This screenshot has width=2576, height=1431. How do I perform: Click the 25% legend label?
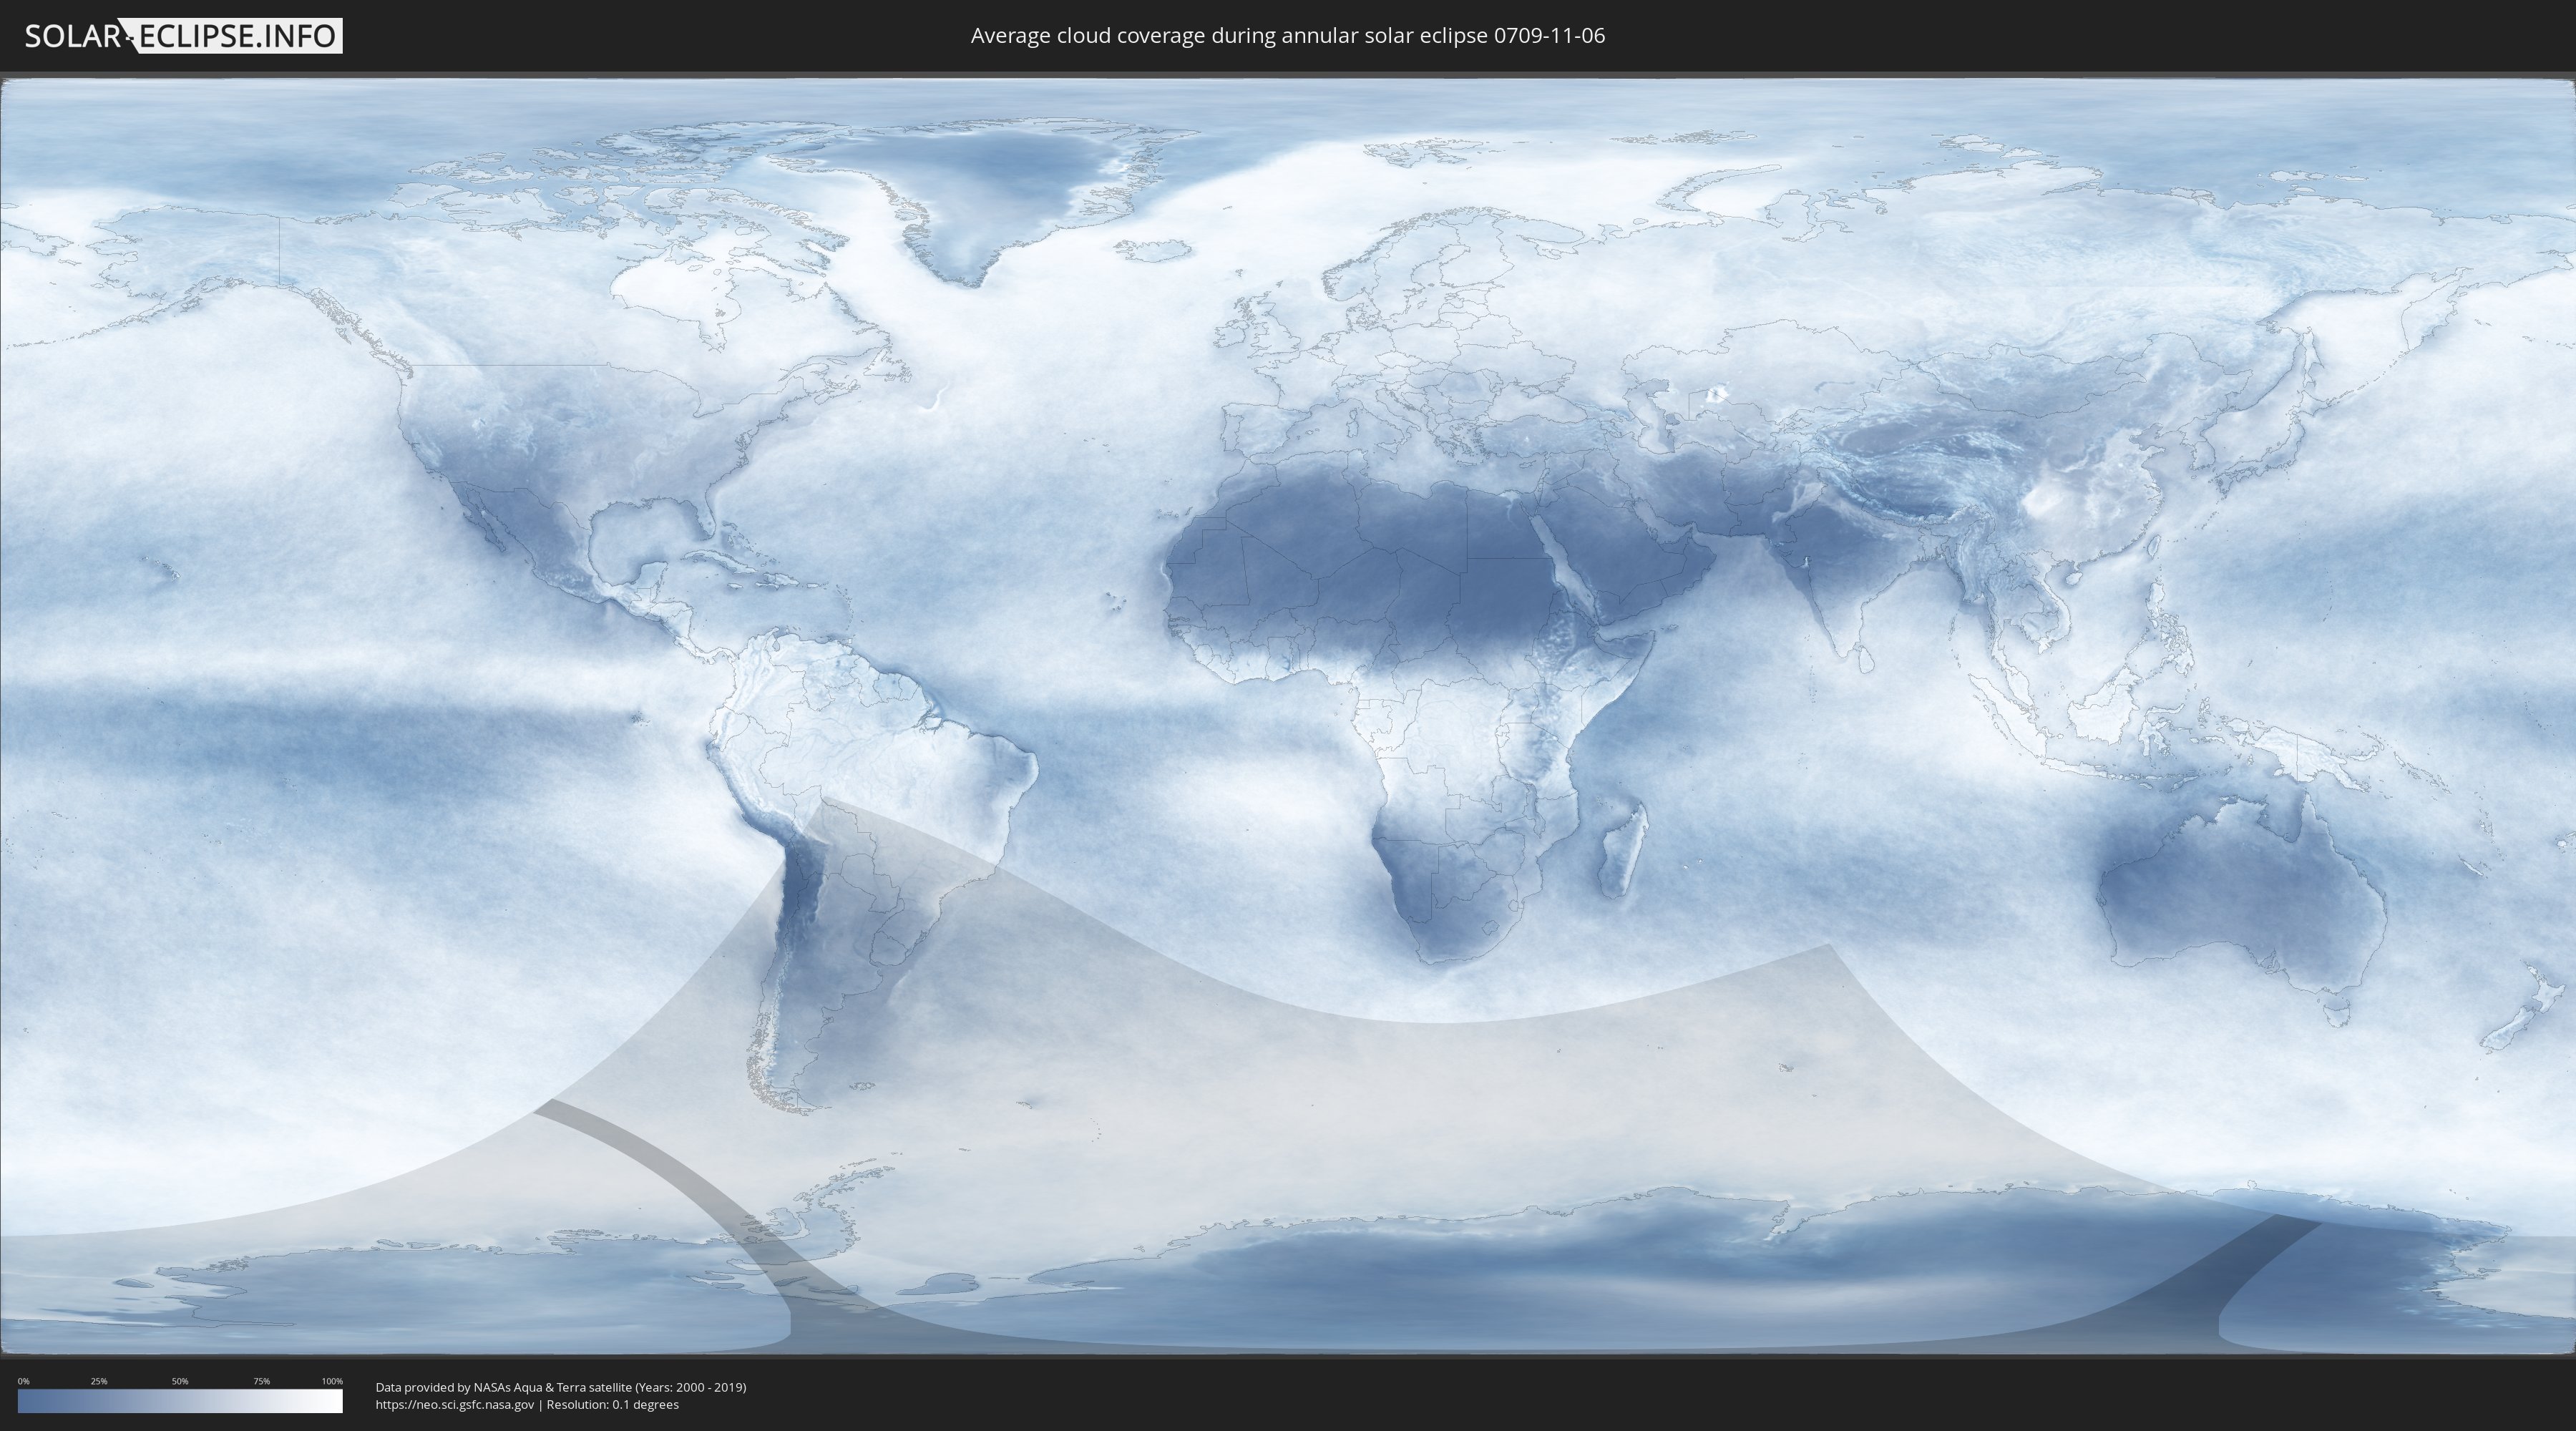point(99,1381)
